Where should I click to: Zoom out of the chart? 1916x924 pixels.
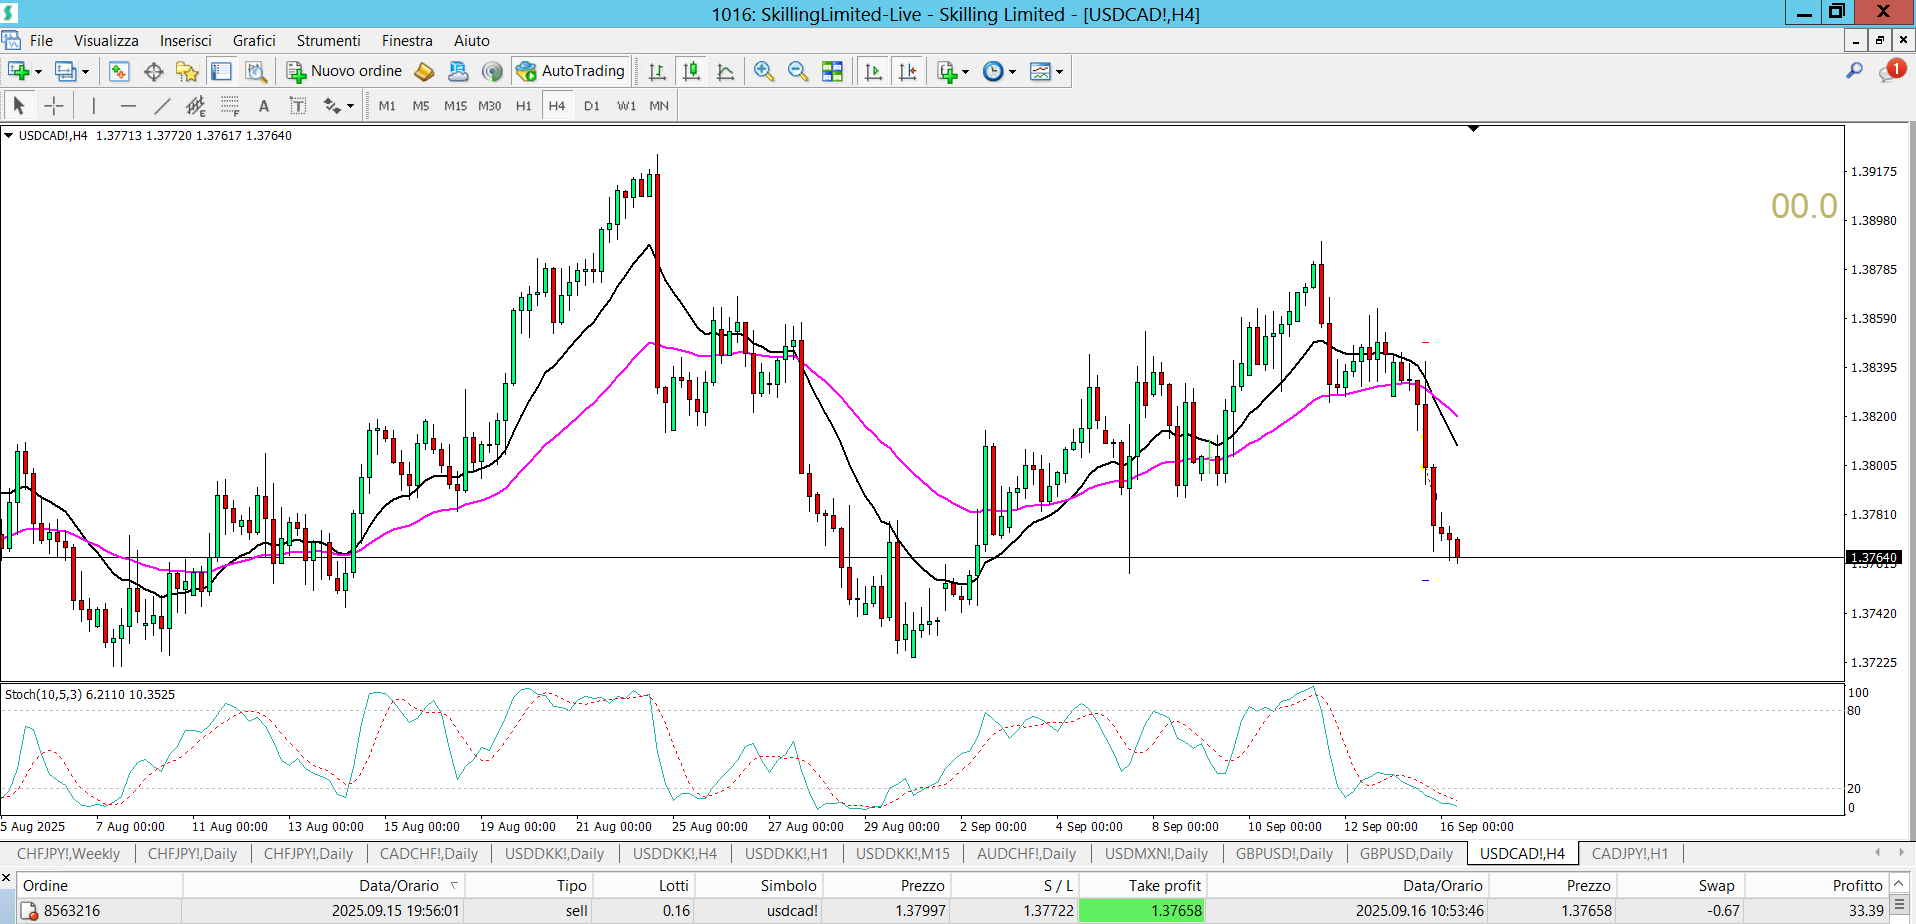pyautogui.click(x=798, y=71)
